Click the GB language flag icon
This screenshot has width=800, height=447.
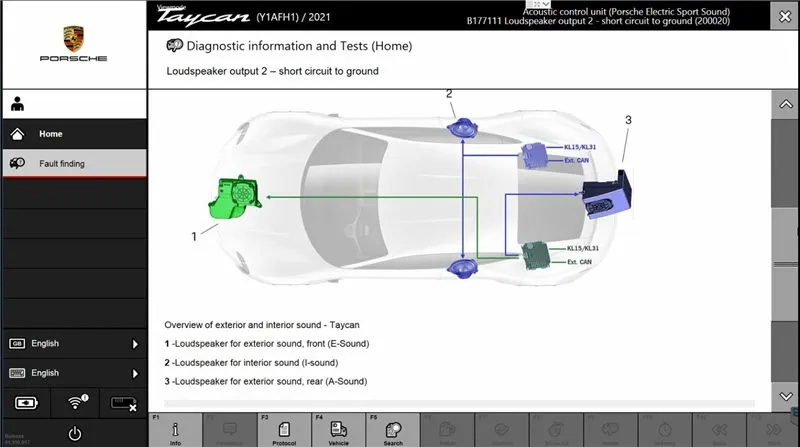click(x=17, y=343)
